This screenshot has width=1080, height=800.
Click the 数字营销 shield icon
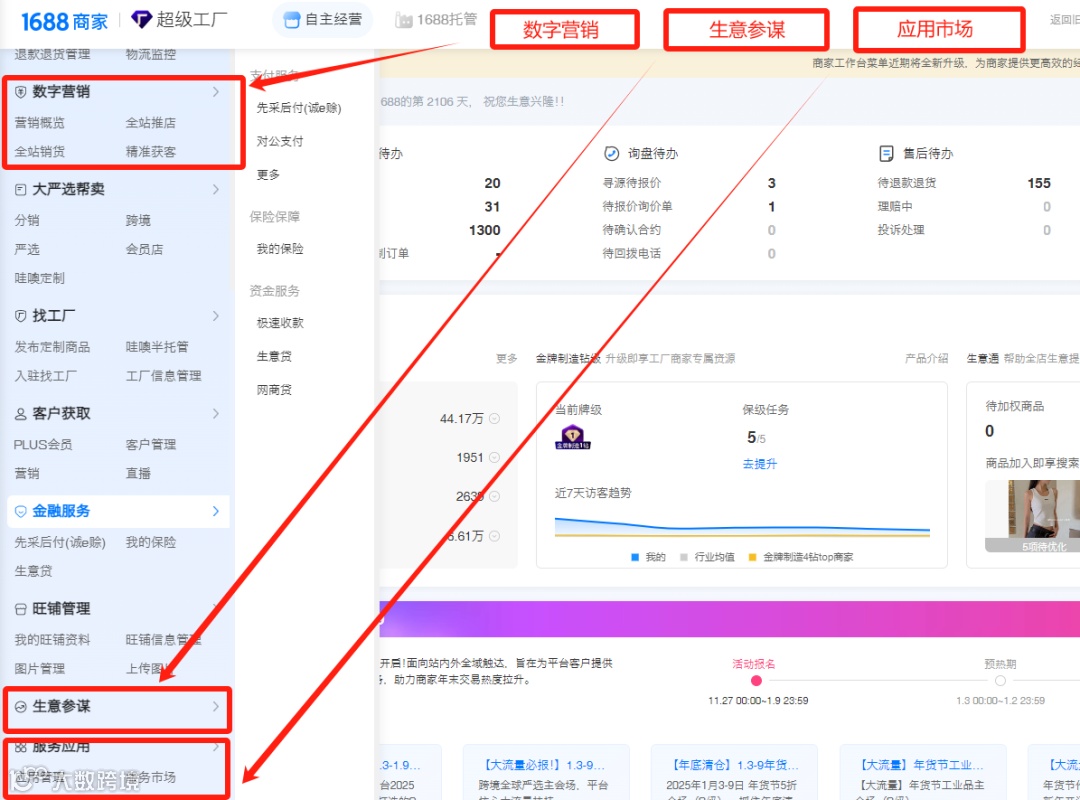21,92
